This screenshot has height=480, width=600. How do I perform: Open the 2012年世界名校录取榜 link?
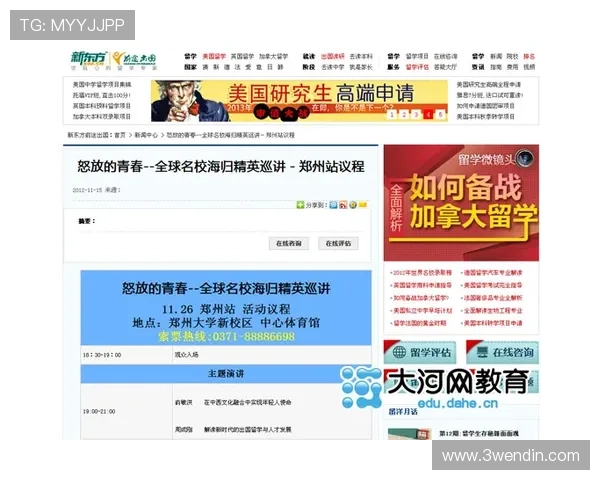point(421,273)
